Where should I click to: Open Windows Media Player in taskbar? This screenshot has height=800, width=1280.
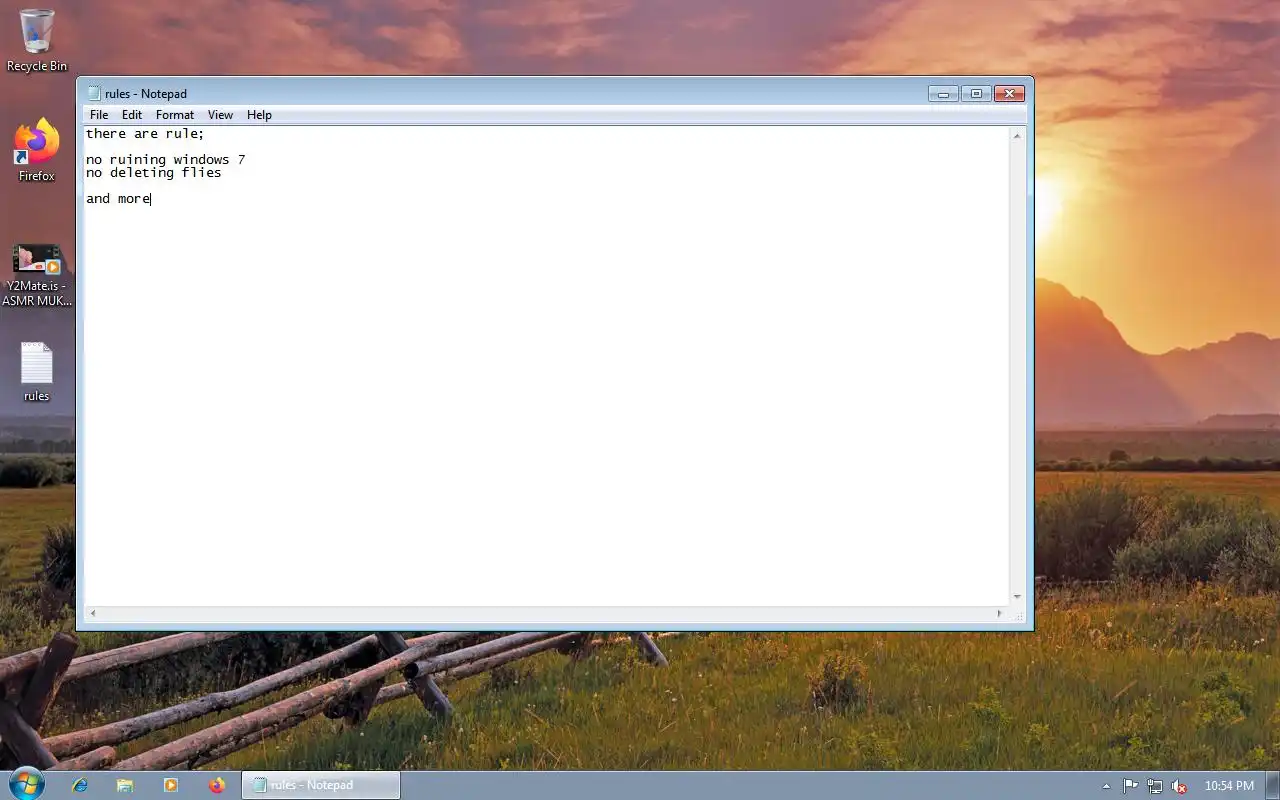(x=171, y=786)
